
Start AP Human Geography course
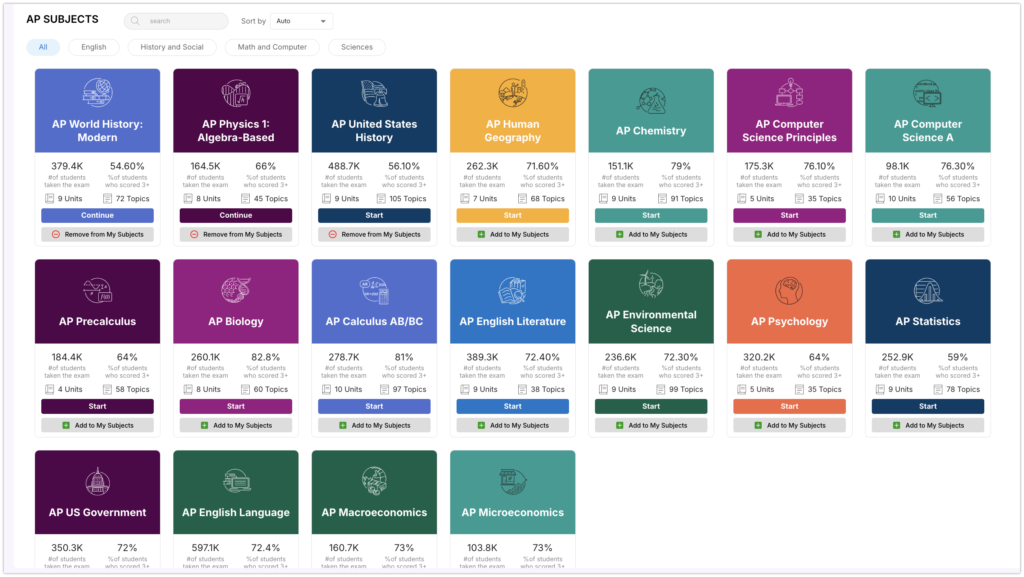[513, 215]
